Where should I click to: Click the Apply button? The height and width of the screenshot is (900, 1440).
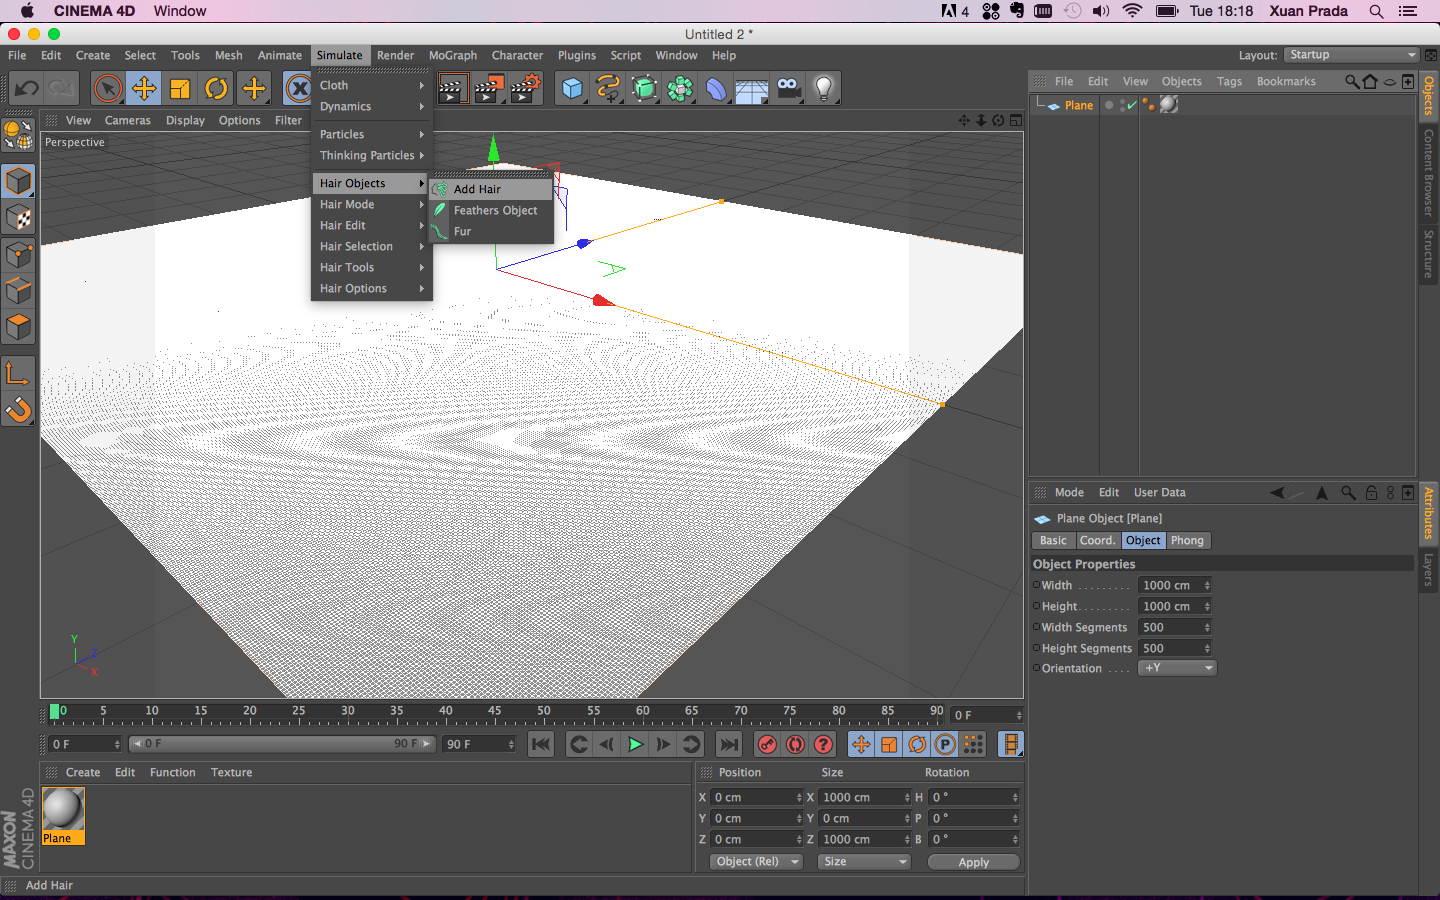click(x=973, y=862)
